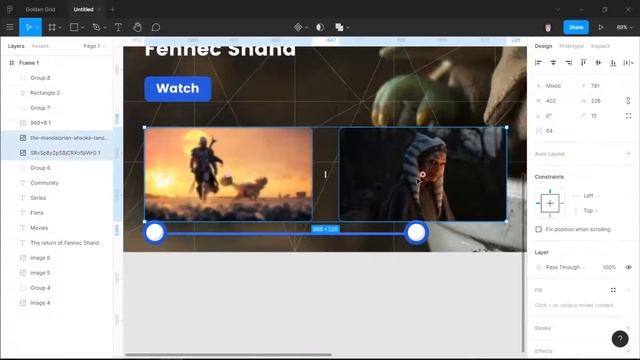This screenshot has height=360, width=640.
Task: Select the Comment tool
Action: (156, 27)
